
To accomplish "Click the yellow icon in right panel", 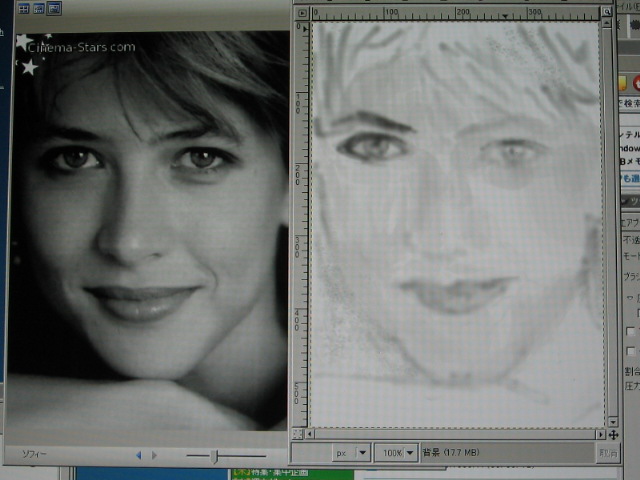I will click(622, 83).
